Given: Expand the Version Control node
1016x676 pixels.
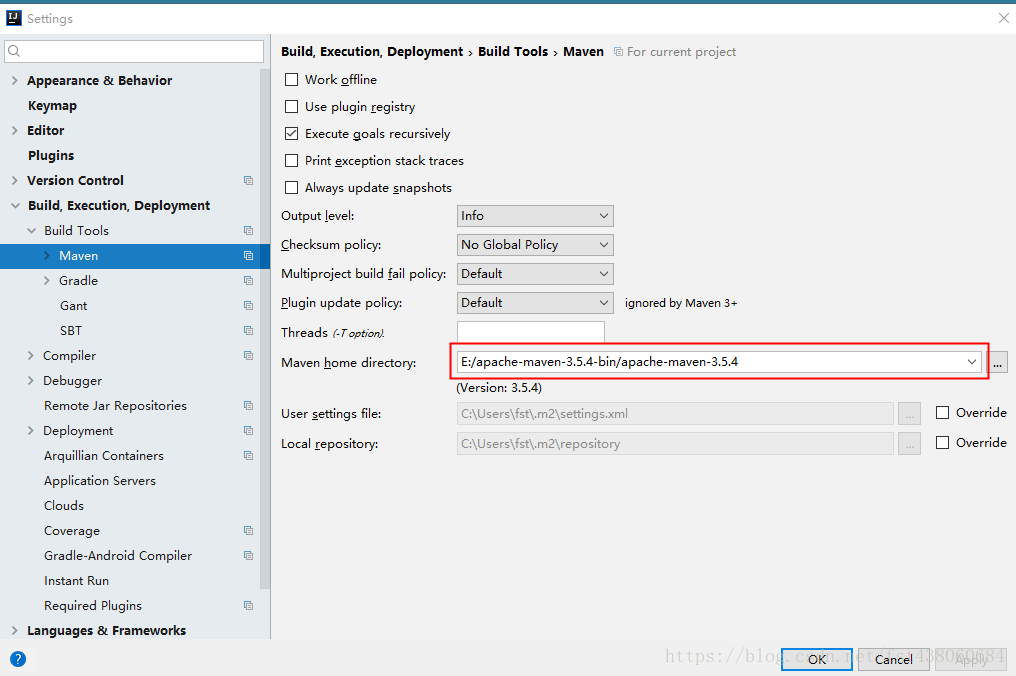Looking at the screenshot, I should (x=14, y=180).
